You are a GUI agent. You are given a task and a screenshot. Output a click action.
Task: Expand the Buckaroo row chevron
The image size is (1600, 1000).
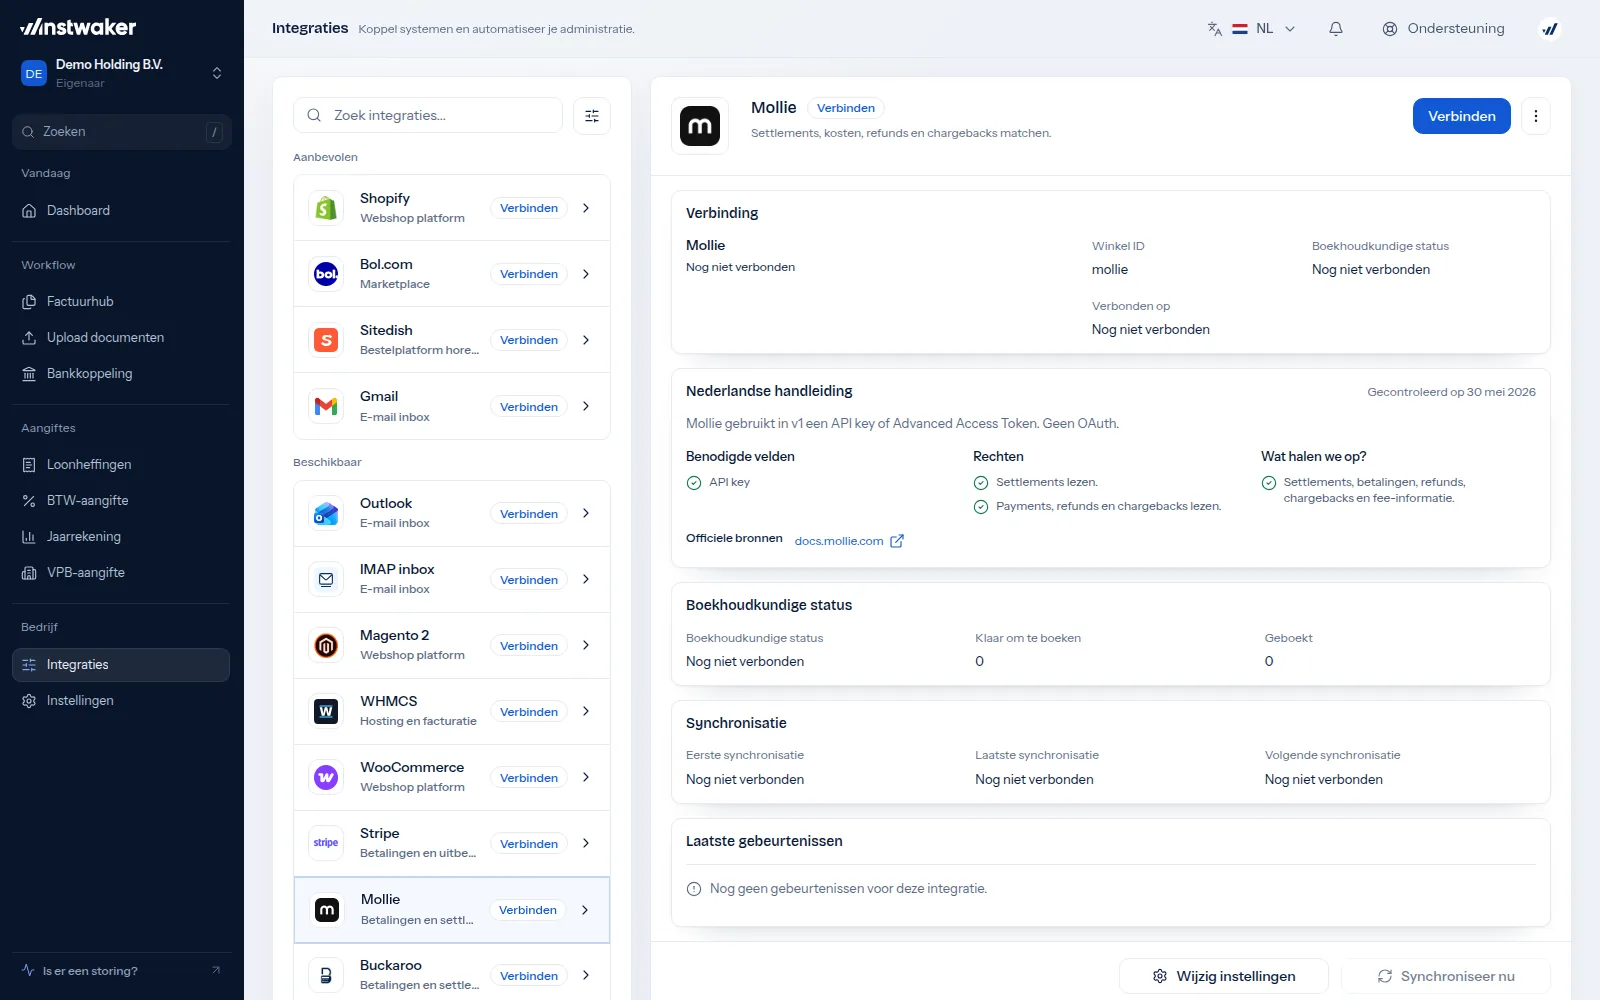tap(586, 975)
